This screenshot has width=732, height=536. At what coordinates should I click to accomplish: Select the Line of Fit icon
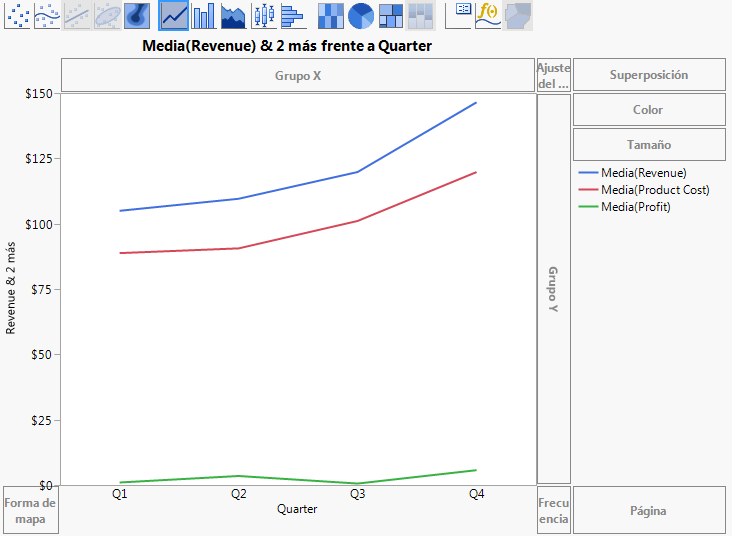click(77, 15)
